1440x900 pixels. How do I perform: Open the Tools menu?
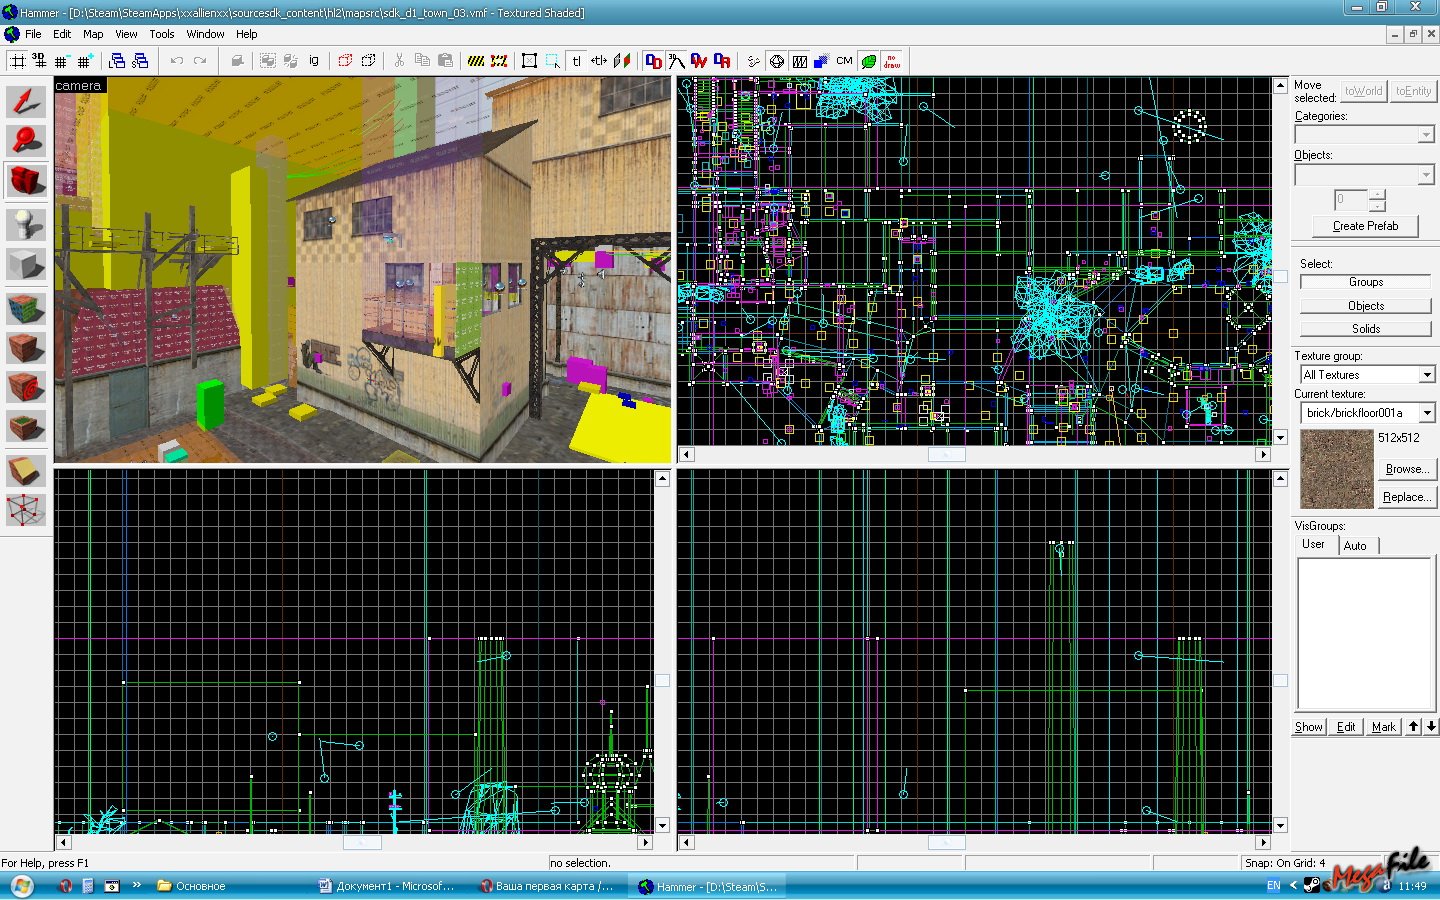click(162, 34)
